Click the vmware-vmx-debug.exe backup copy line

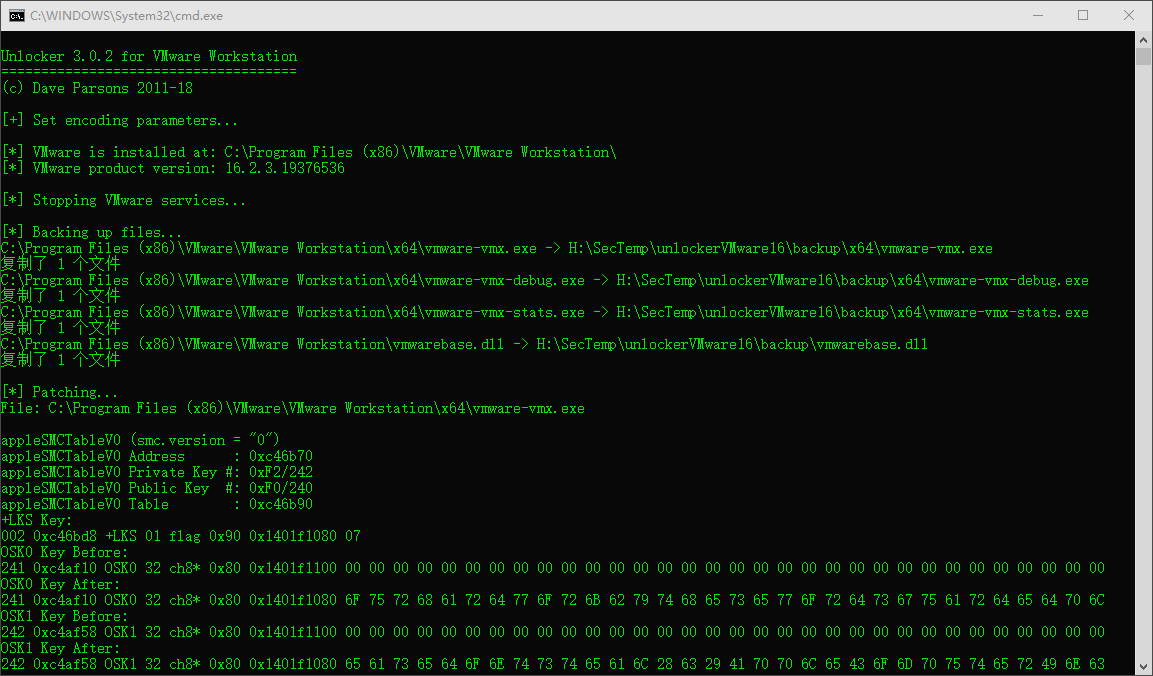click(x=545, y=280)
